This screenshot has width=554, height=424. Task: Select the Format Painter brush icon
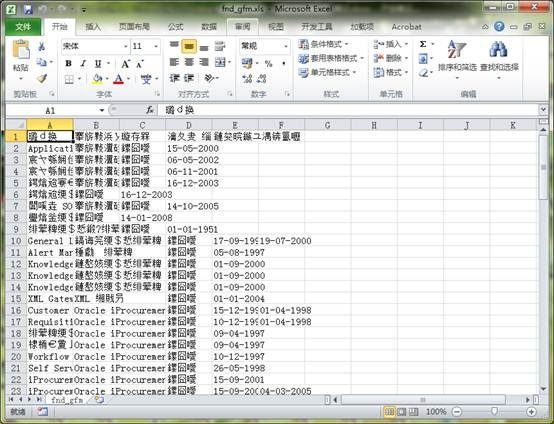tap(42, 78)
